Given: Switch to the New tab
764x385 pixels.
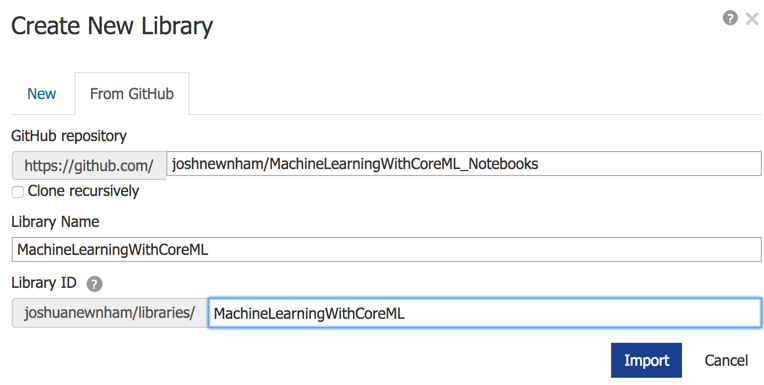Looking at the screenshot, I should 42,94.
